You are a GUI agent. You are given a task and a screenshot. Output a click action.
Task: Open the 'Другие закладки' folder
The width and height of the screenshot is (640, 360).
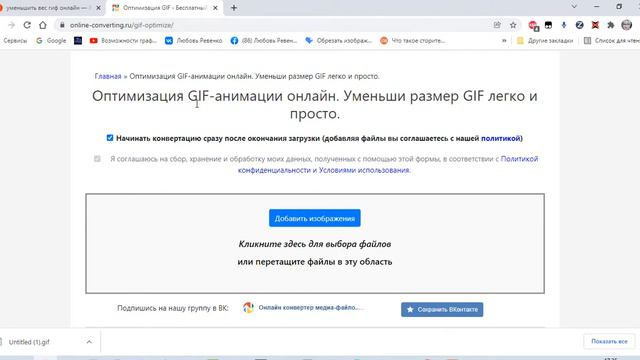(x=545, y=40)
